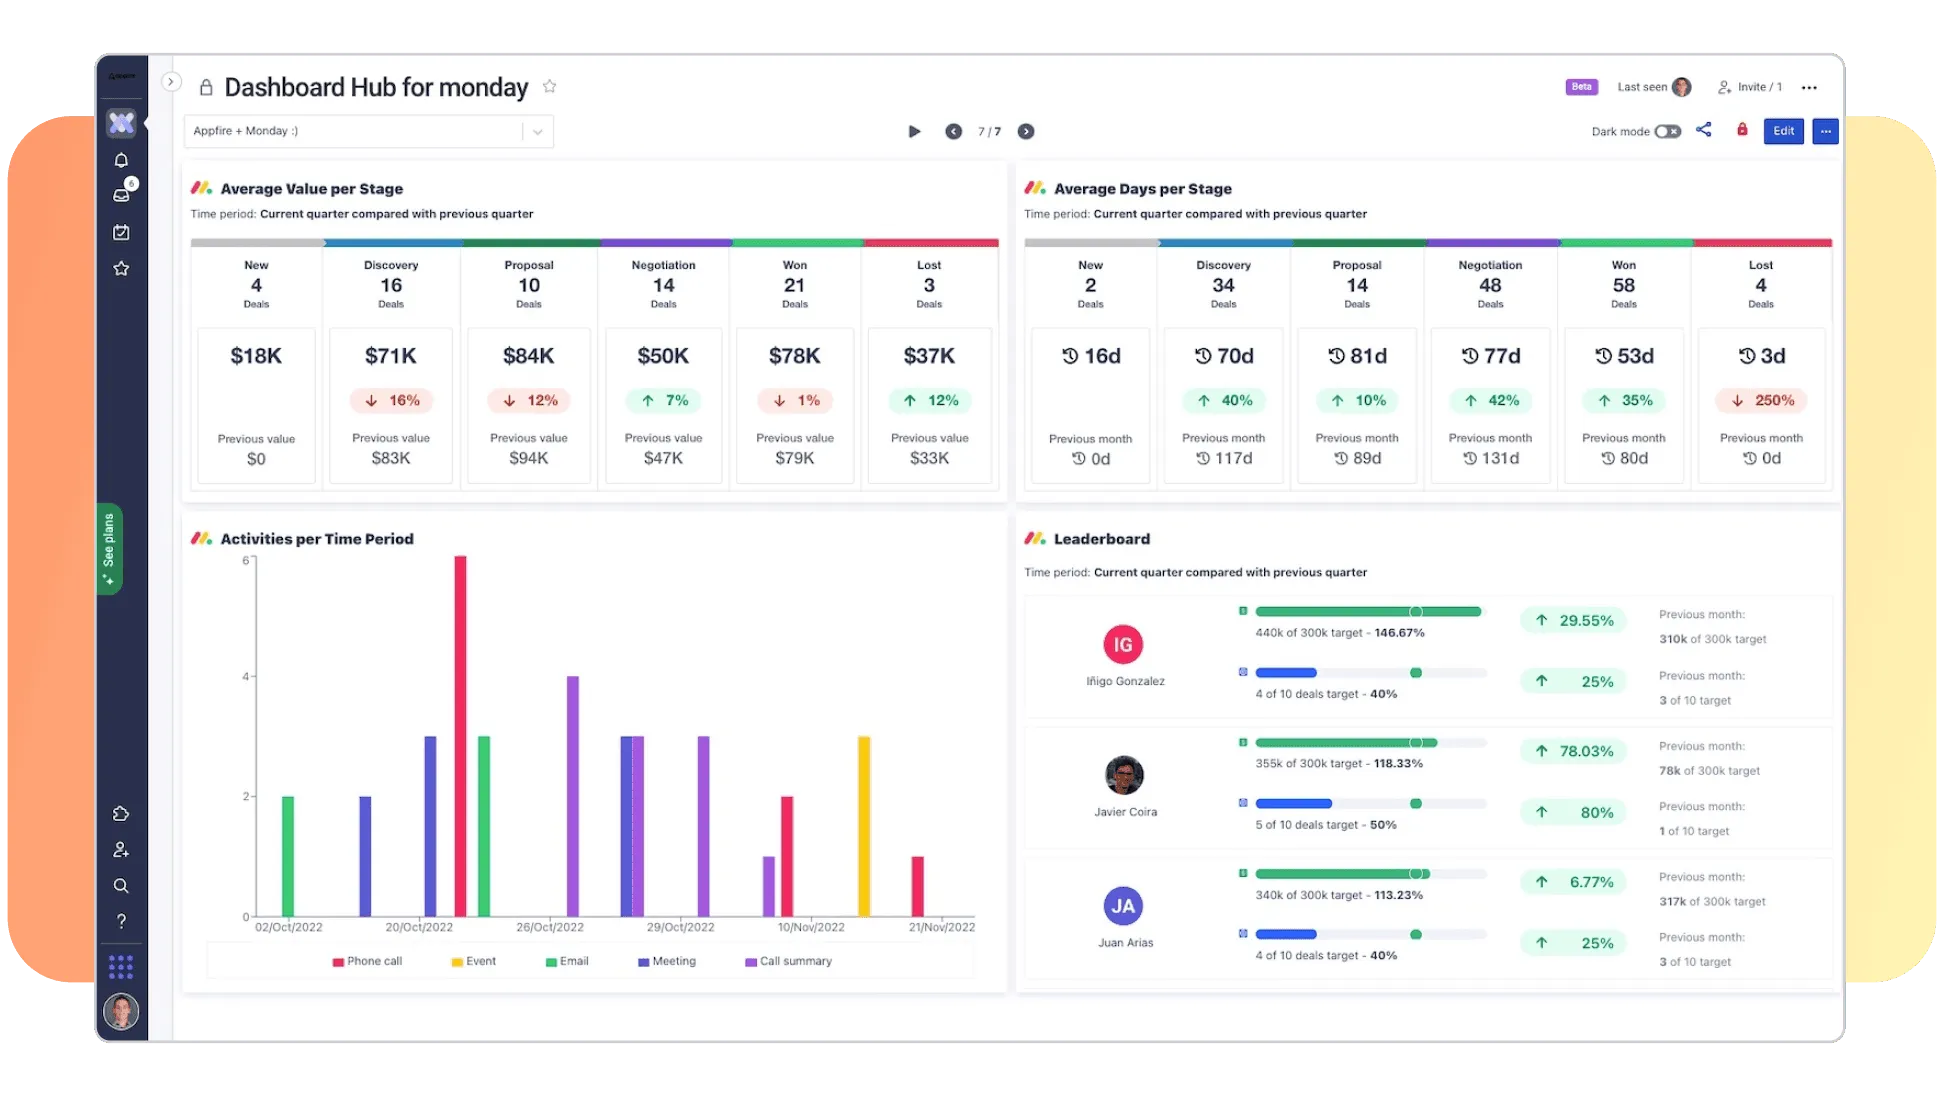Open the See plans side tab
This screenshot has height=1096, width=1944.
(x=109, y=548)
